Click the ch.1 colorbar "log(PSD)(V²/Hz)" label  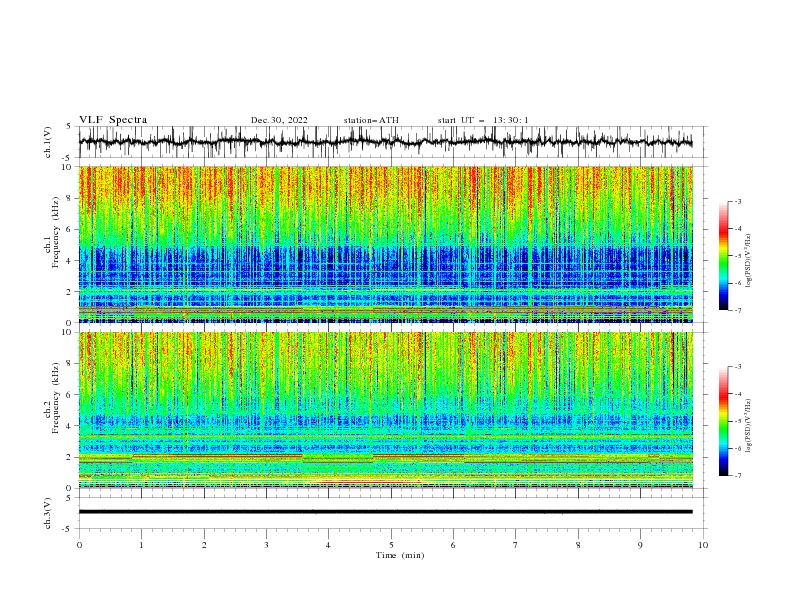(x=749, y=261)
